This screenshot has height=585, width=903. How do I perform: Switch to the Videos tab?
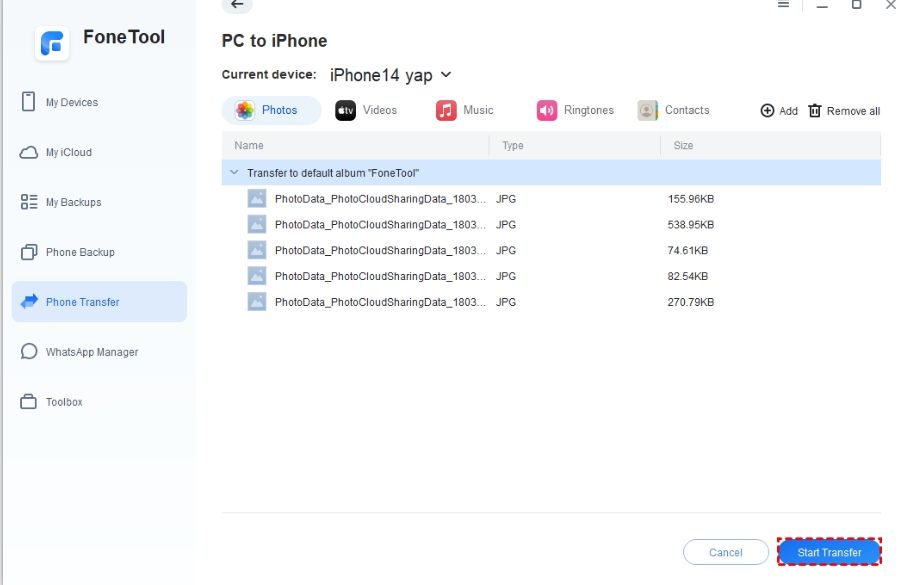[x=367, y=110]
